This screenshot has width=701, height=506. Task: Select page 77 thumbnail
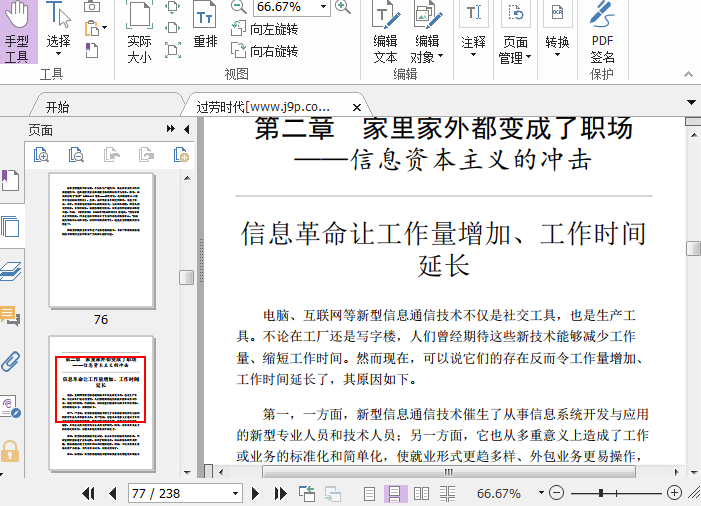[x=101, y=403]
